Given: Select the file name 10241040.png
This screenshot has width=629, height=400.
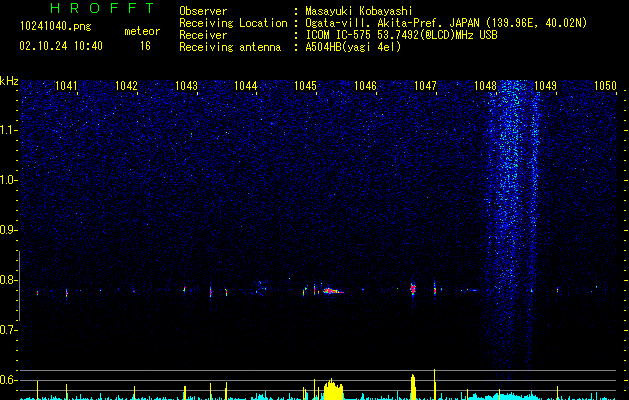Looking at the screenshot, I should coord(56,27).
